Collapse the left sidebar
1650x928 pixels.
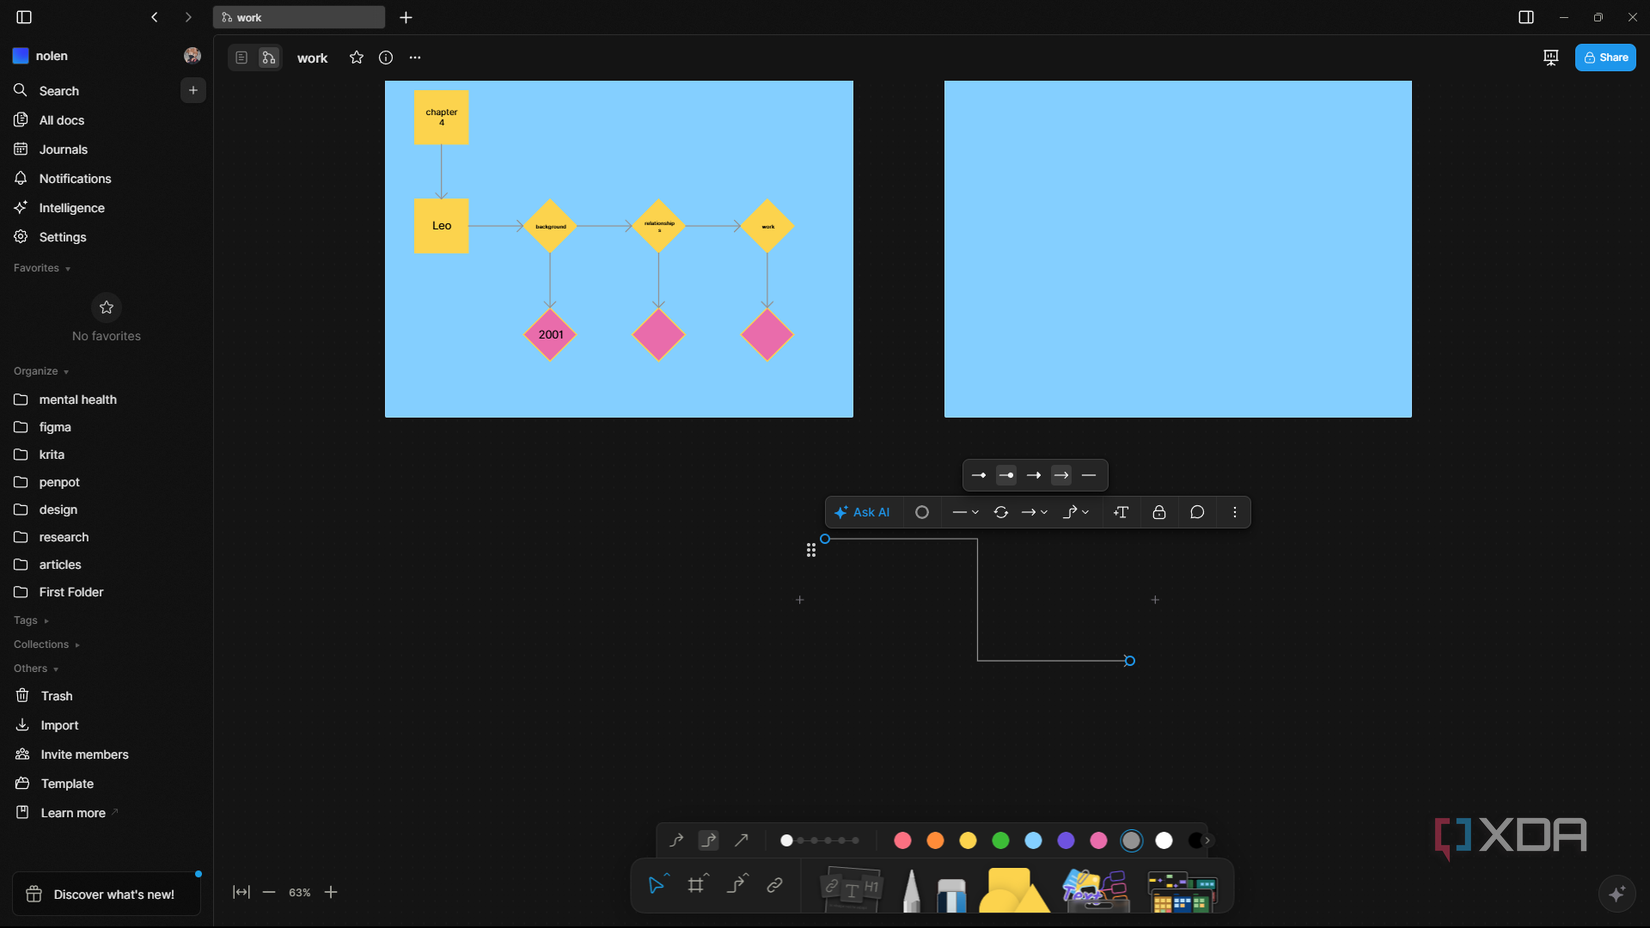click(22, 17)
